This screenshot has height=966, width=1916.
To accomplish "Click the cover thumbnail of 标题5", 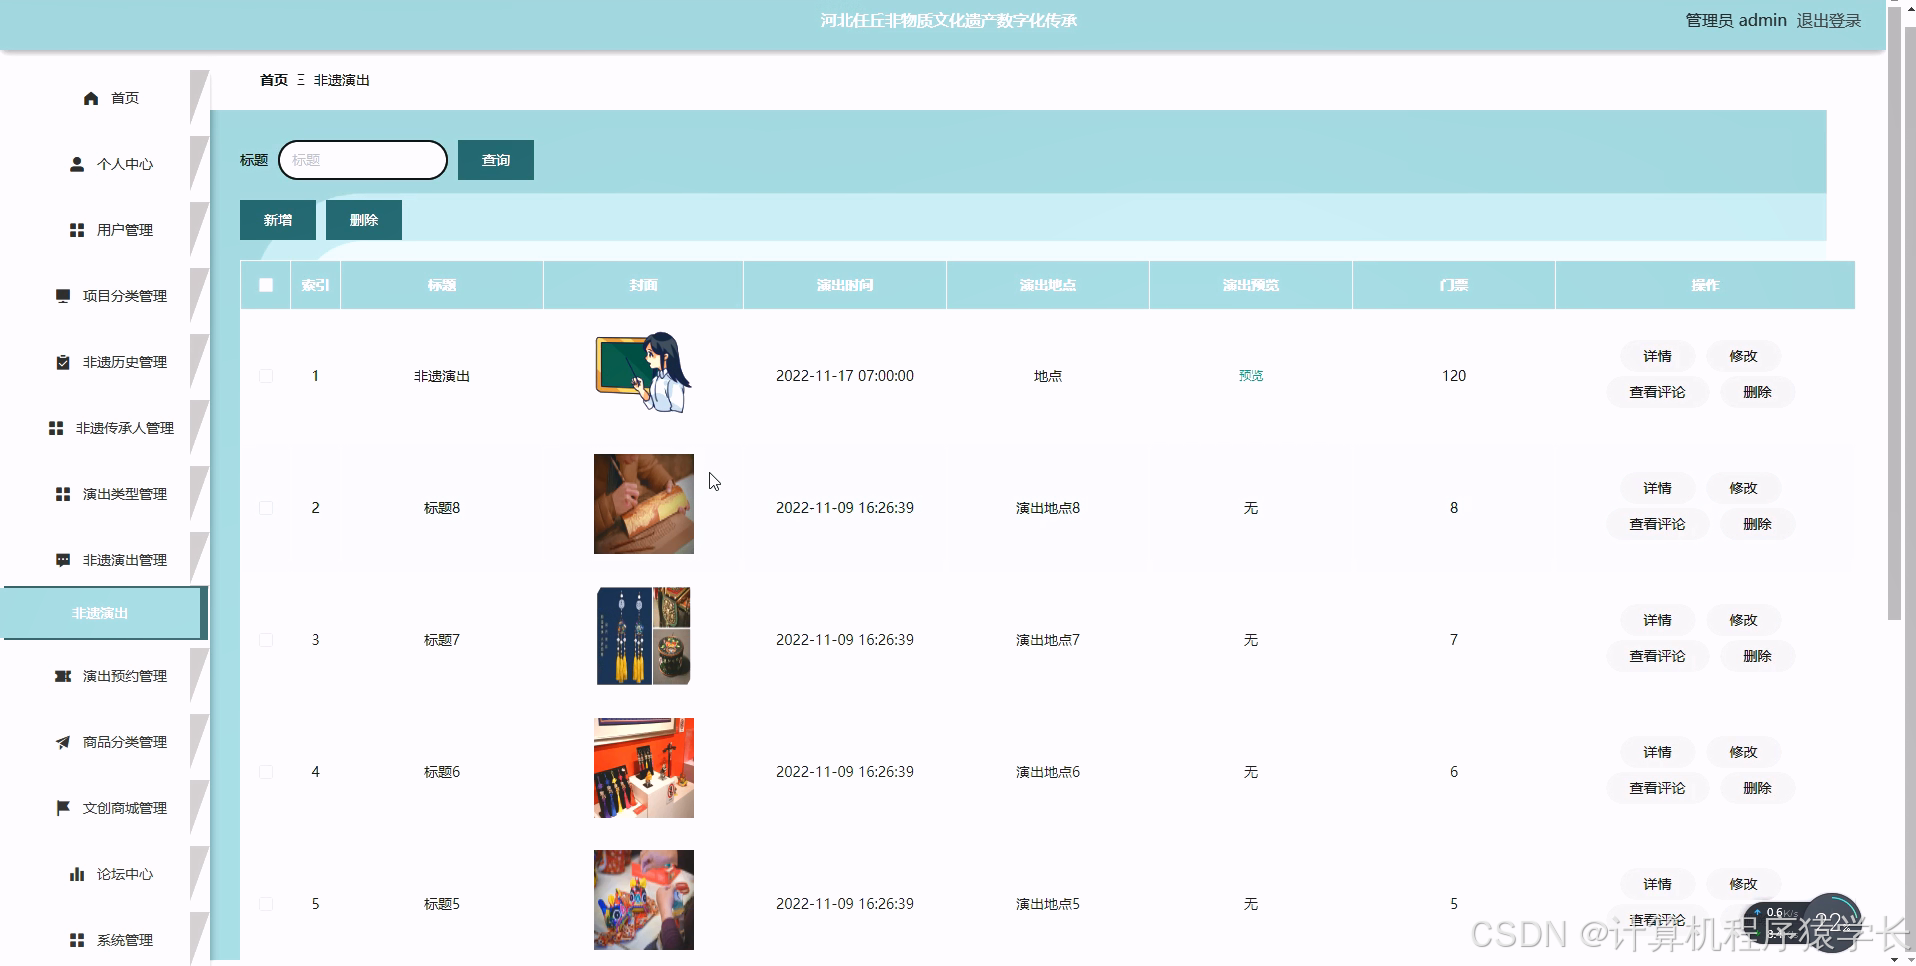I will (644, 900).
